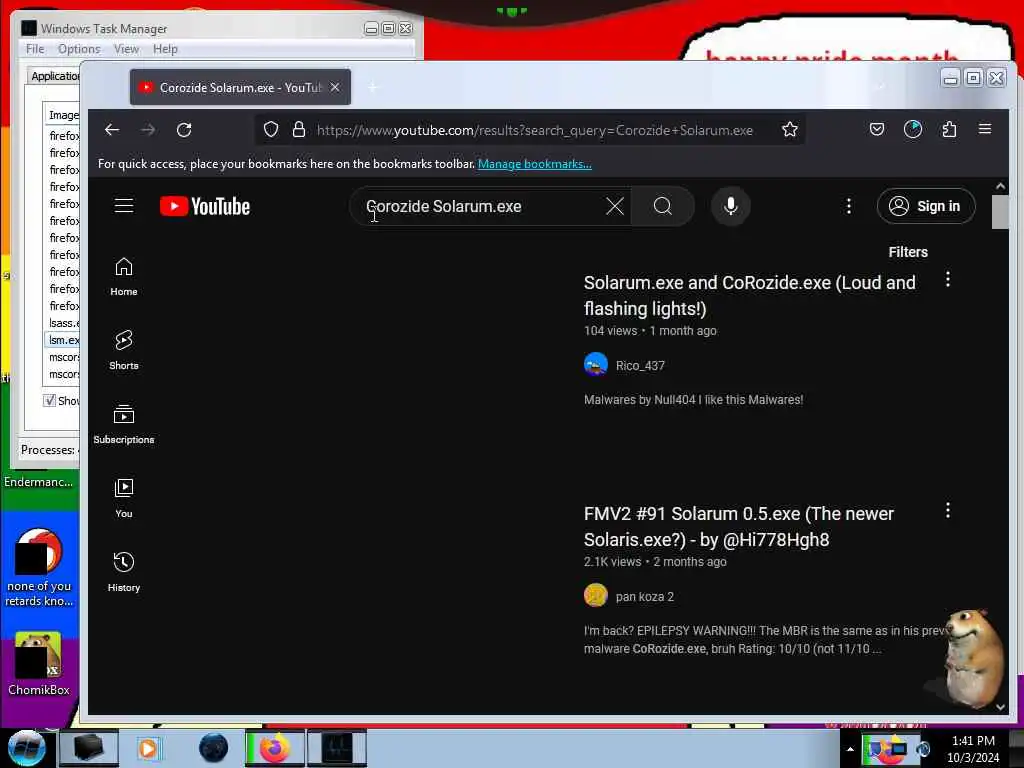
Task: Open Task Manager taskbar button
Action: [337, 748]
